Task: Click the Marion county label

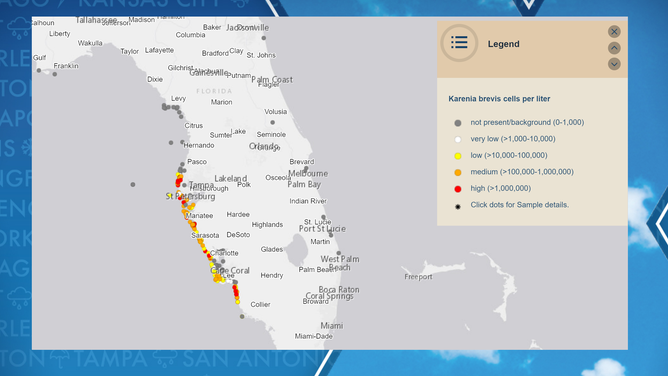Action: point(222,102)
